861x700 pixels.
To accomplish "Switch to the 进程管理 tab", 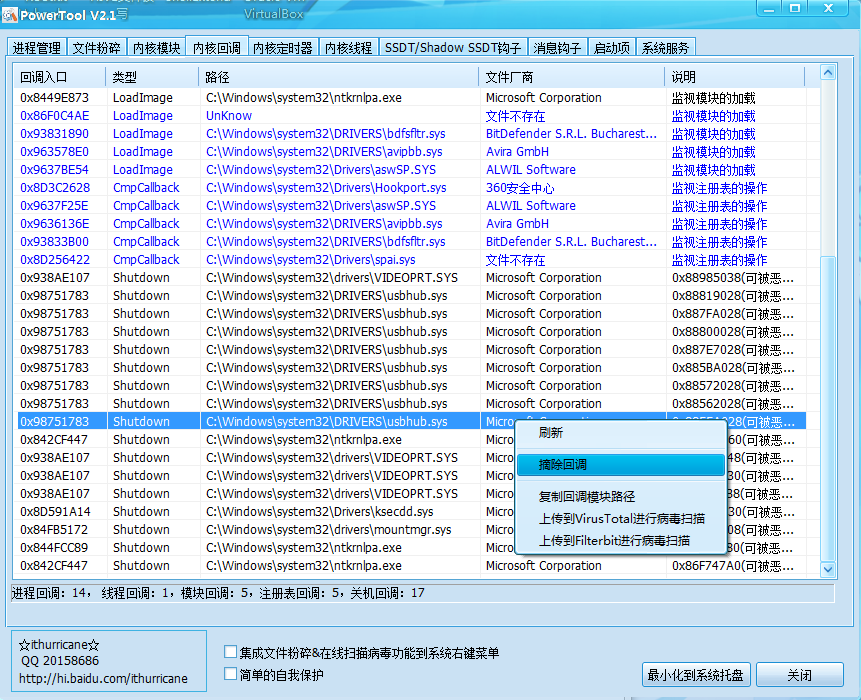I will [x=37, y=48].
